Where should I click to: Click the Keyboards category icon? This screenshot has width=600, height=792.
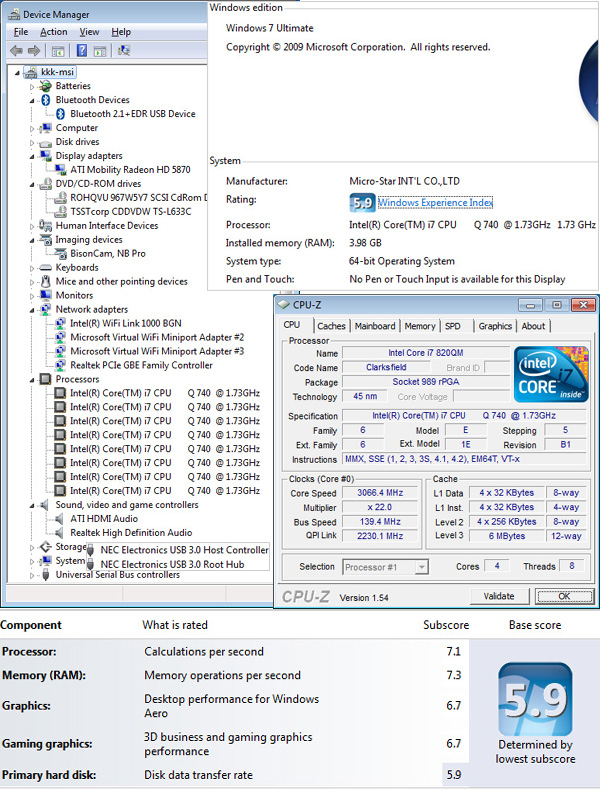click(45, 268)
